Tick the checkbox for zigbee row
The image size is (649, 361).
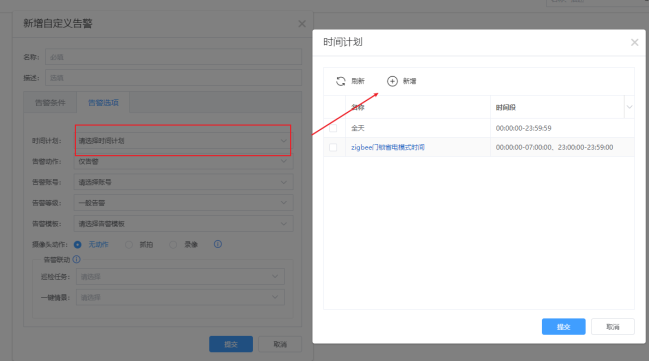pyautogui.click(x=333, y=147)
